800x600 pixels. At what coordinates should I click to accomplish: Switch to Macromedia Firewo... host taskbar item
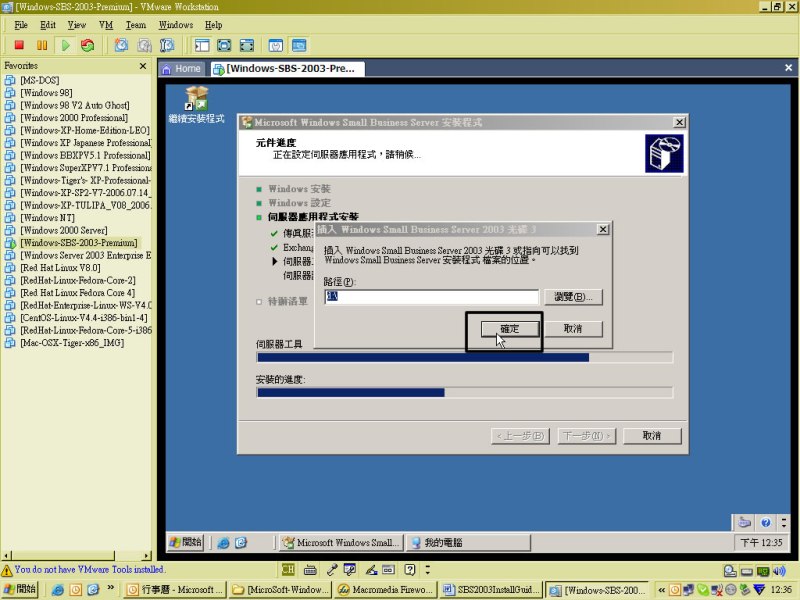tap(385, 590)
